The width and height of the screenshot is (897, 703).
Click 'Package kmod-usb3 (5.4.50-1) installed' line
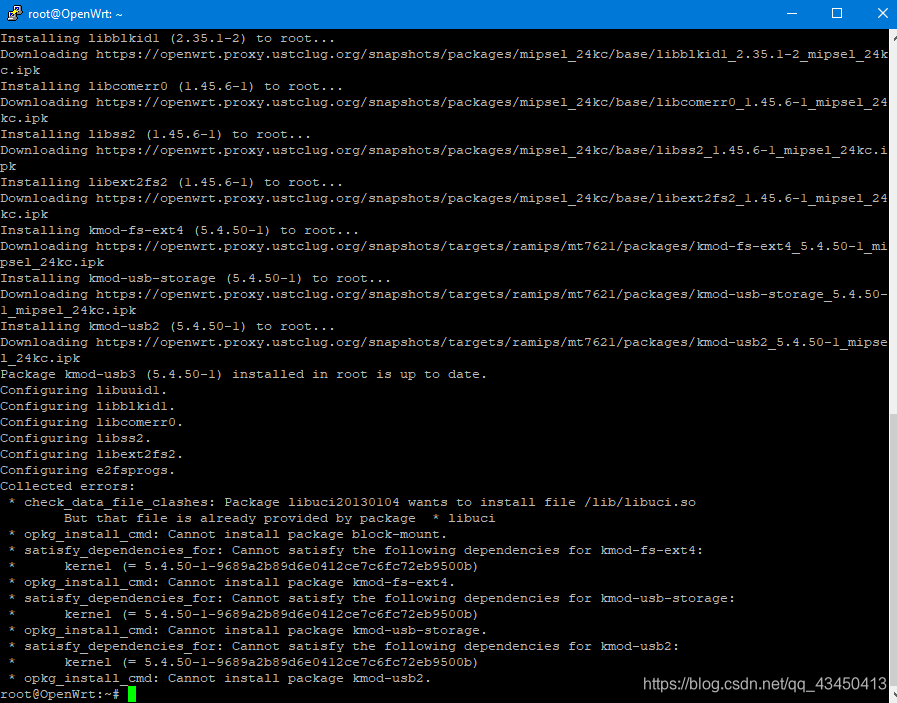pos(243,374)
